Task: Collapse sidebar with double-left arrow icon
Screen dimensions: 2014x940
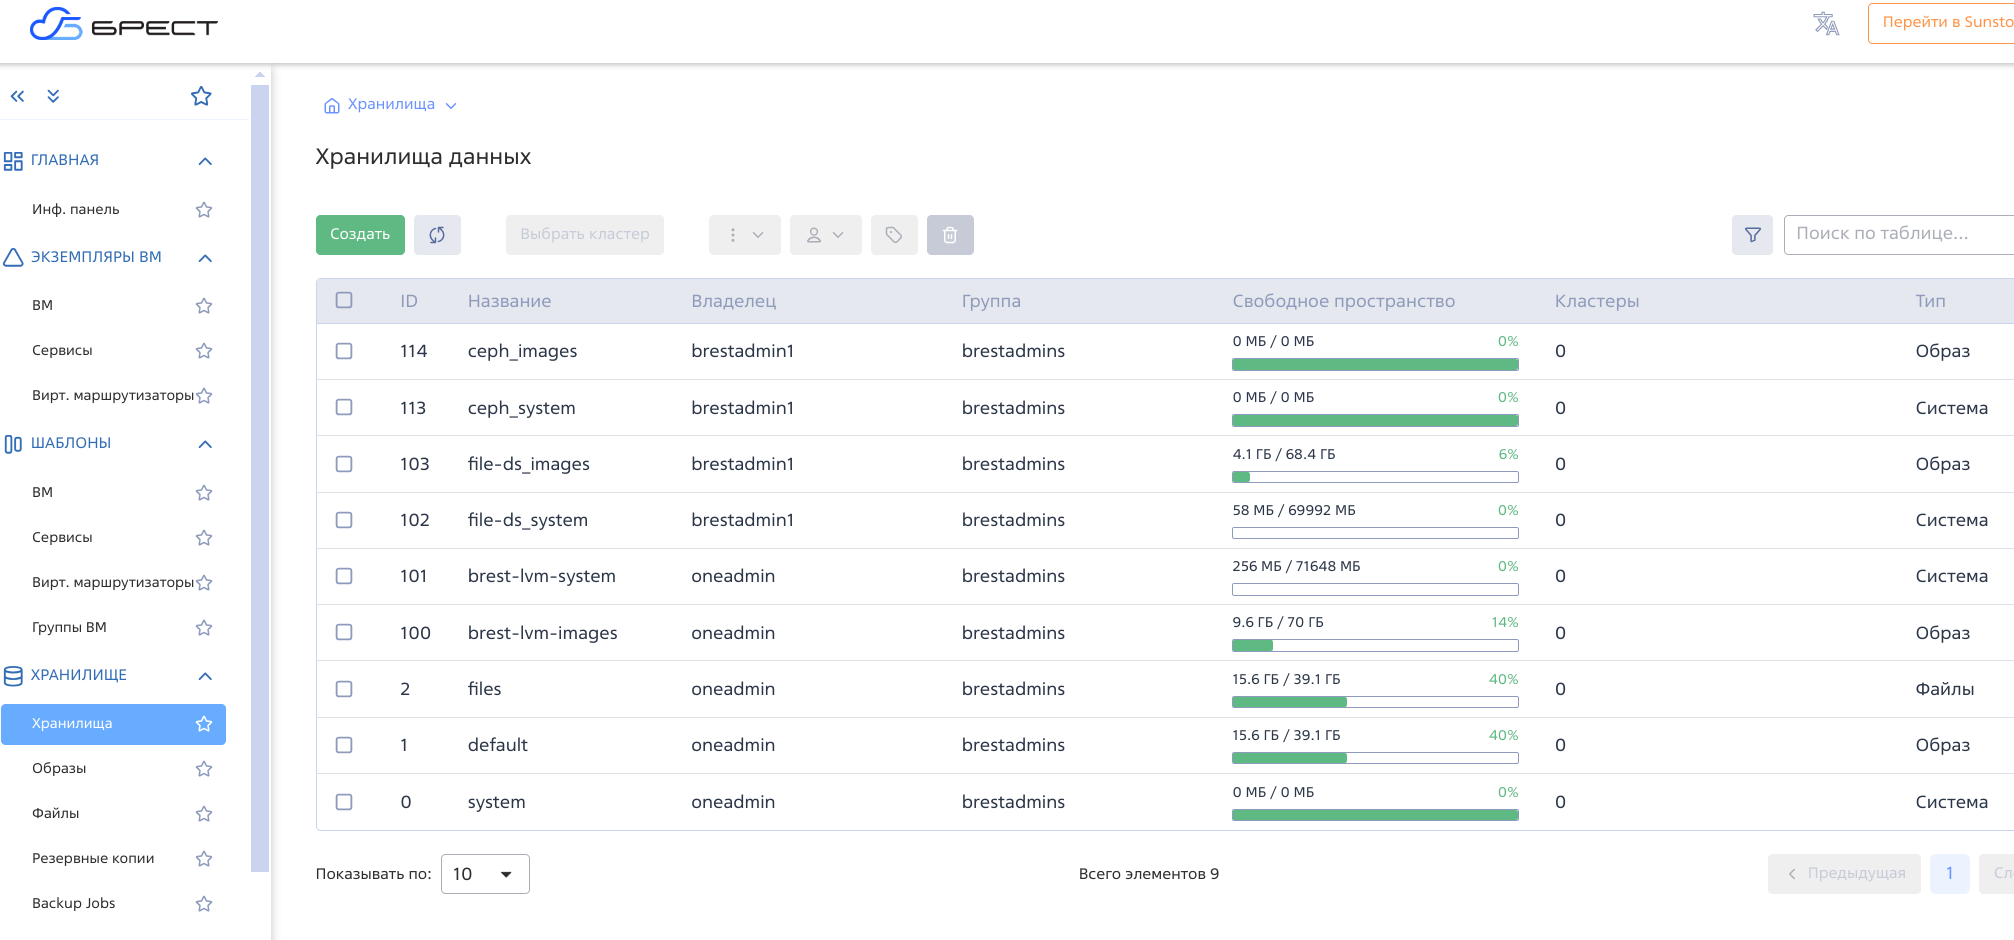Action: tap(17, 96)
